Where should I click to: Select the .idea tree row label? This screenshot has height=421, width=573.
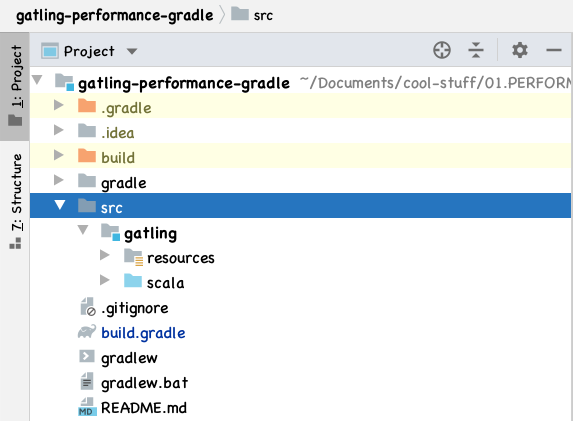[x=118, y=133]
